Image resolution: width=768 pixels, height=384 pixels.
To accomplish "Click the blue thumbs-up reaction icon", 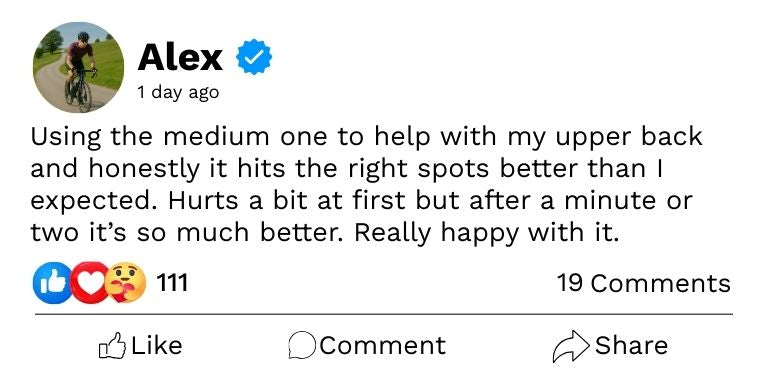I will pyautogui.click(x=52, y=283).
